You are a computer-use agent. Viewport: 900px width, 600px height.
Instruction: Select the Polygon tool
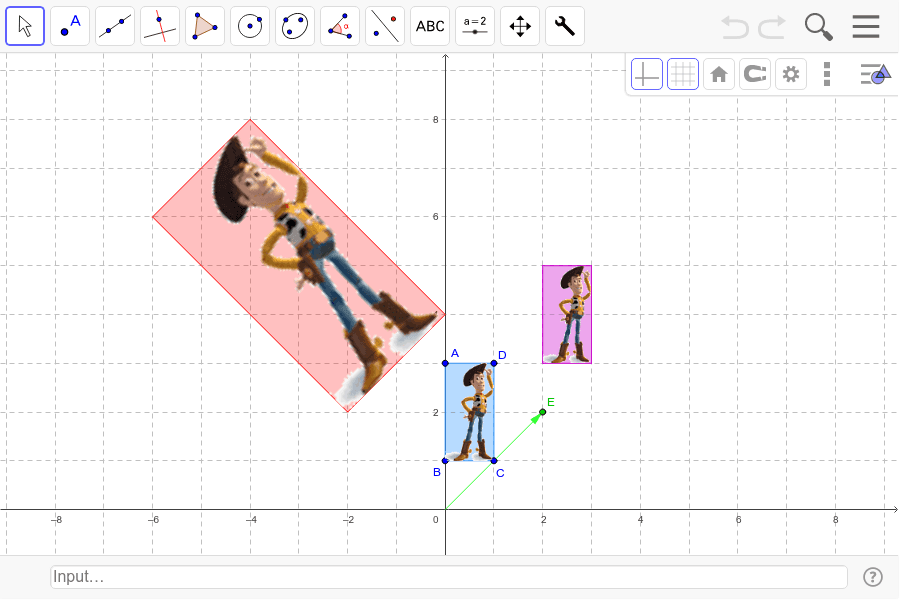point(205,26)
